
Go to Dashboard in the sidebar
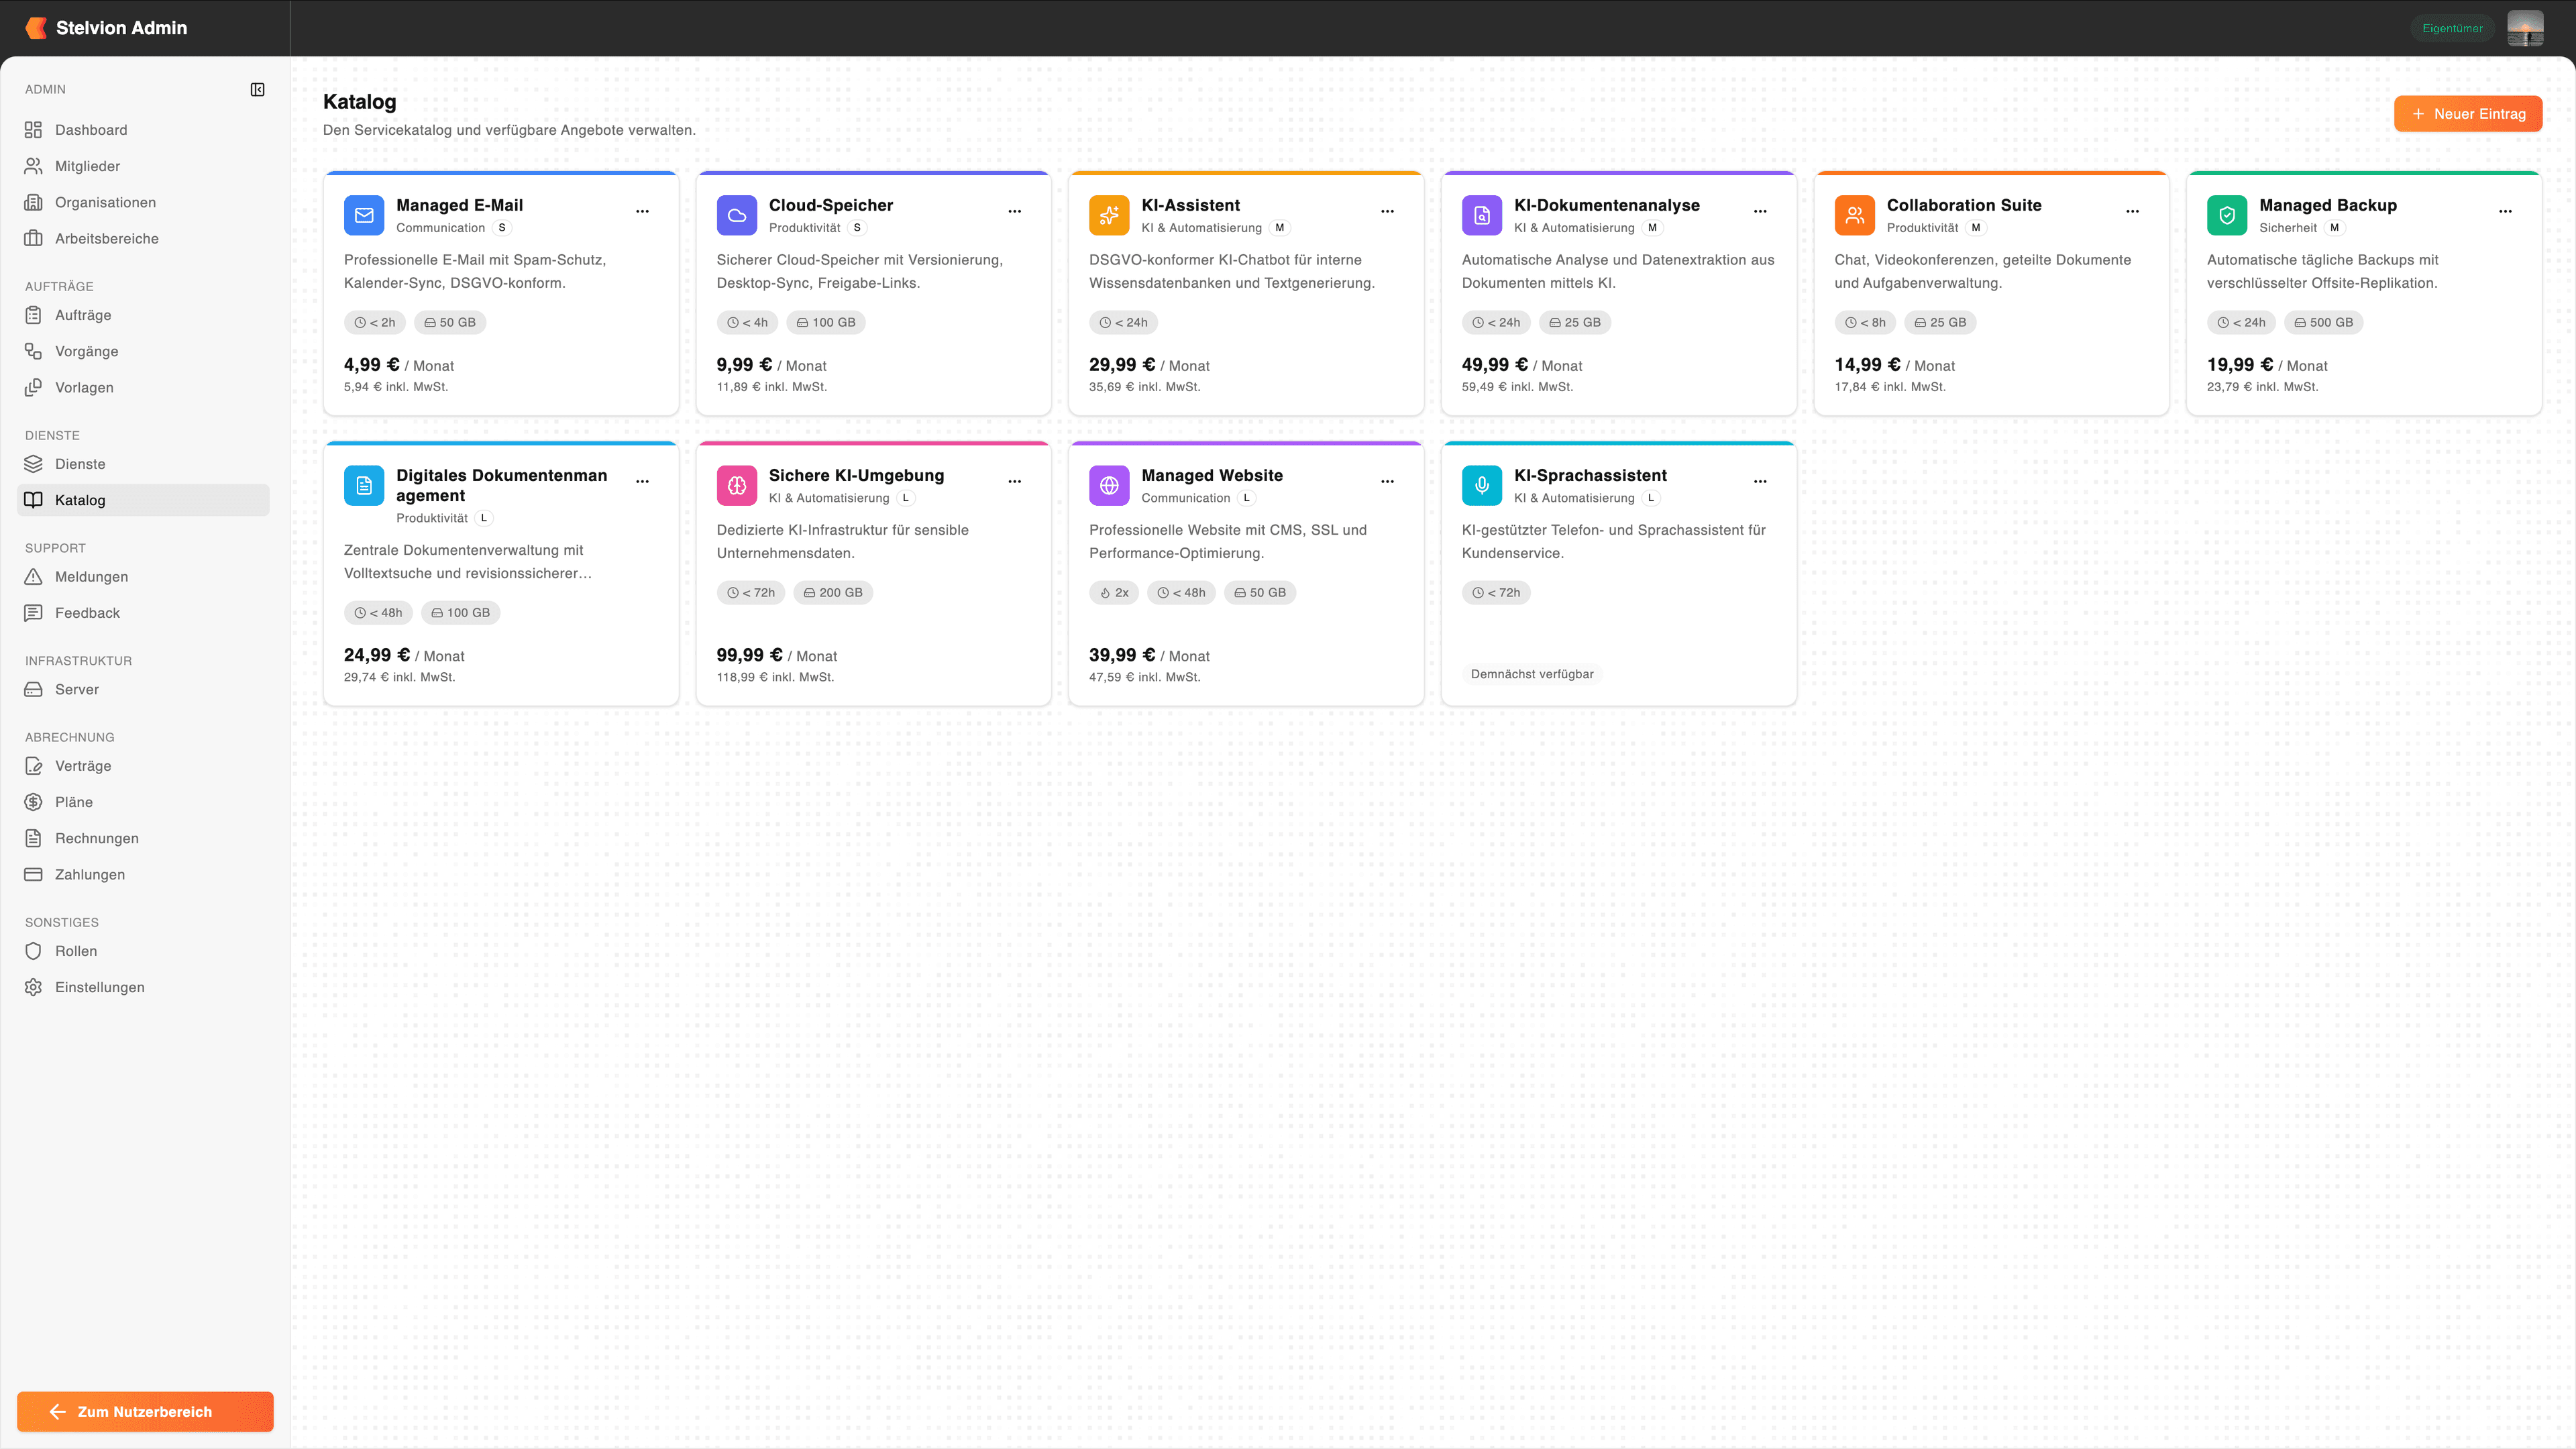[91, 130]
